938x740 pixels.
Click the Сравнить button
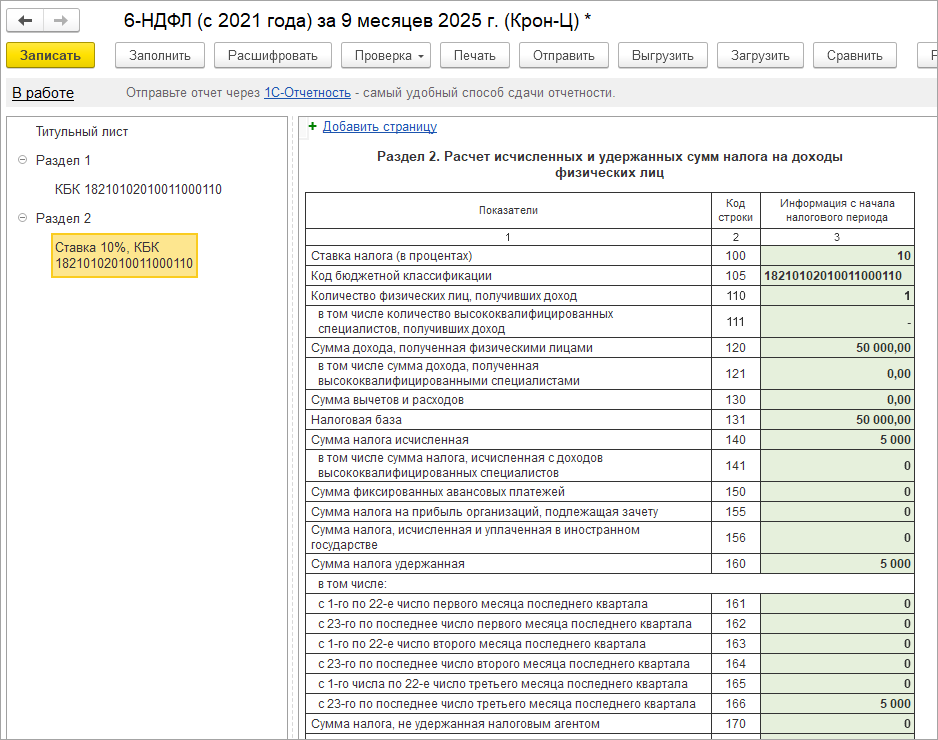coord(854,55)
